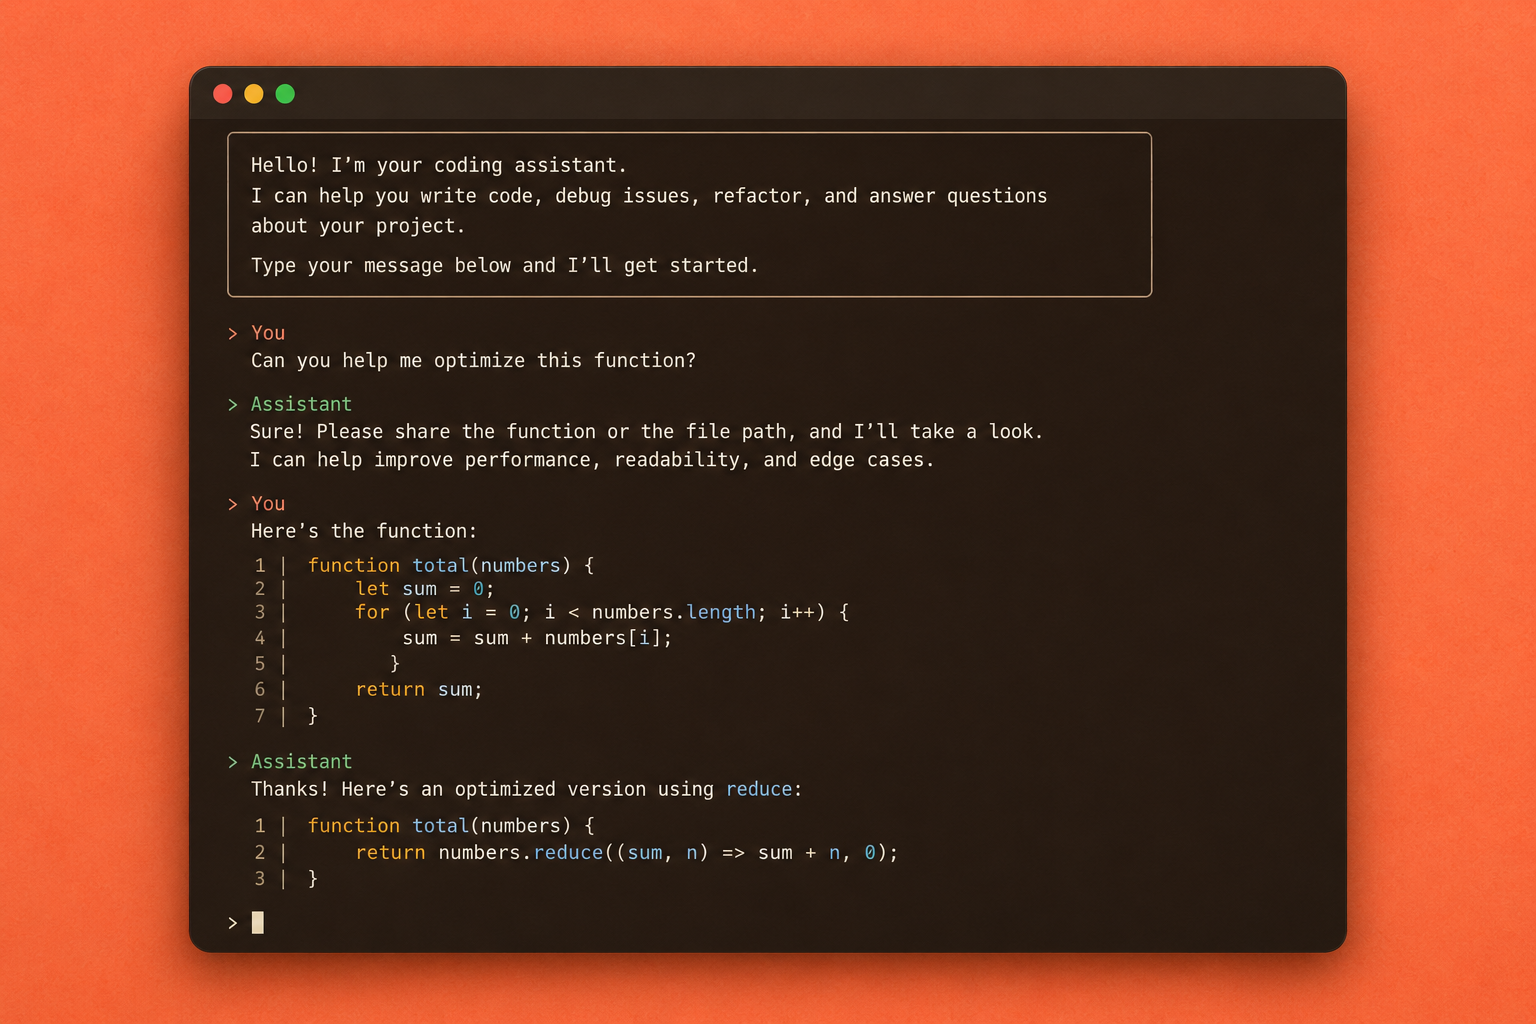The height and width of the screenshot is (1024, 1536).
Task: Click the 'Here's the function:' text
Action: tap(364, 531)
